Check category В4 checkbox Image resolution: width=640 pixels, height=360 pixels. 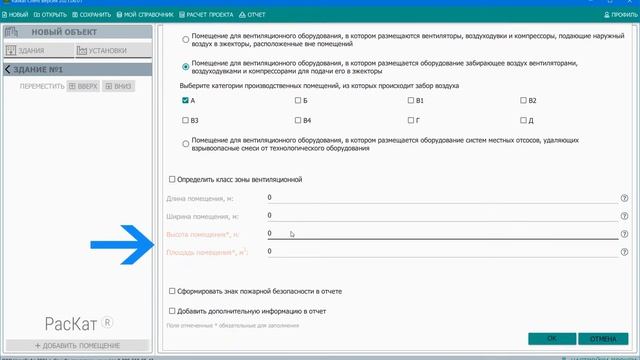coord(298,120)
